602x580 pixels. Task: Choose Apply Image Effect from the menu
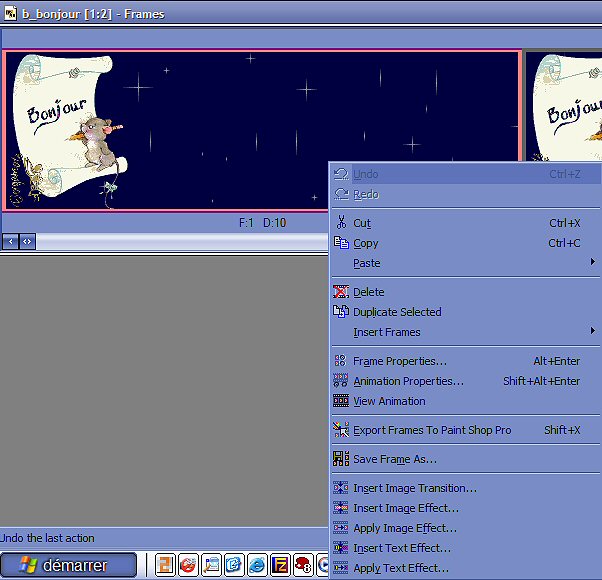[404, 528]
